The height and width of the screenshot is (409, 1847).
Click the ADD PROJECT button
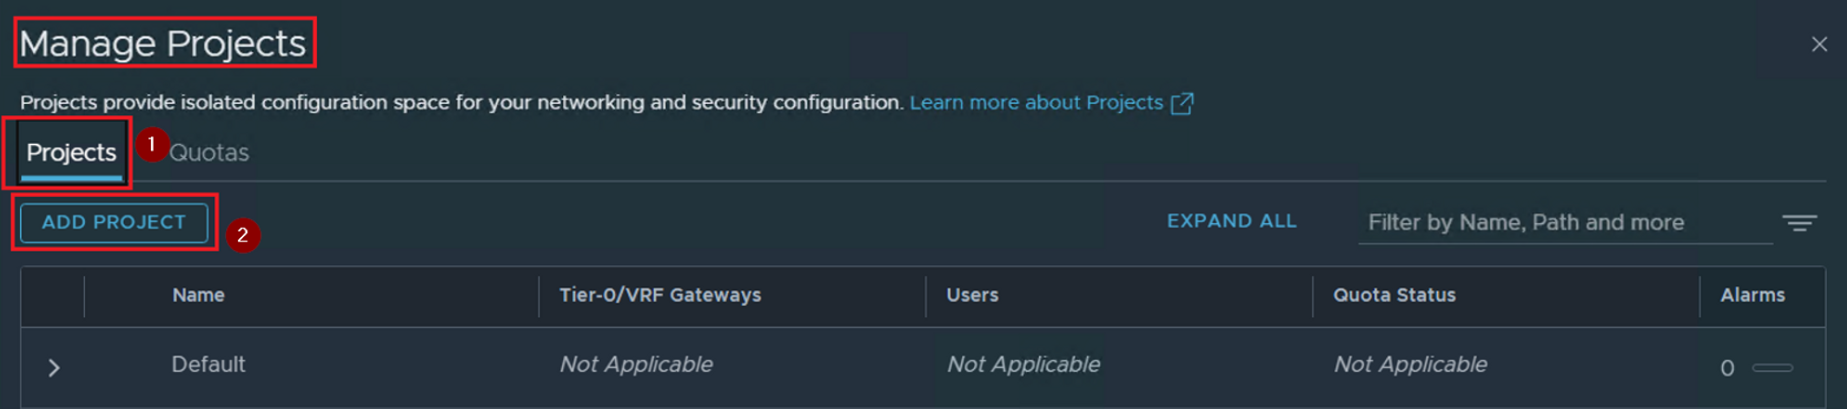(x=114, y=223)
